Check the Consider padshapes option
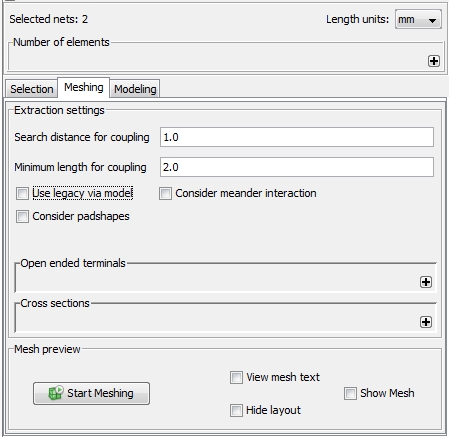Screen dimensions: 449x437 pyautogui.click(x=22, y=216)
